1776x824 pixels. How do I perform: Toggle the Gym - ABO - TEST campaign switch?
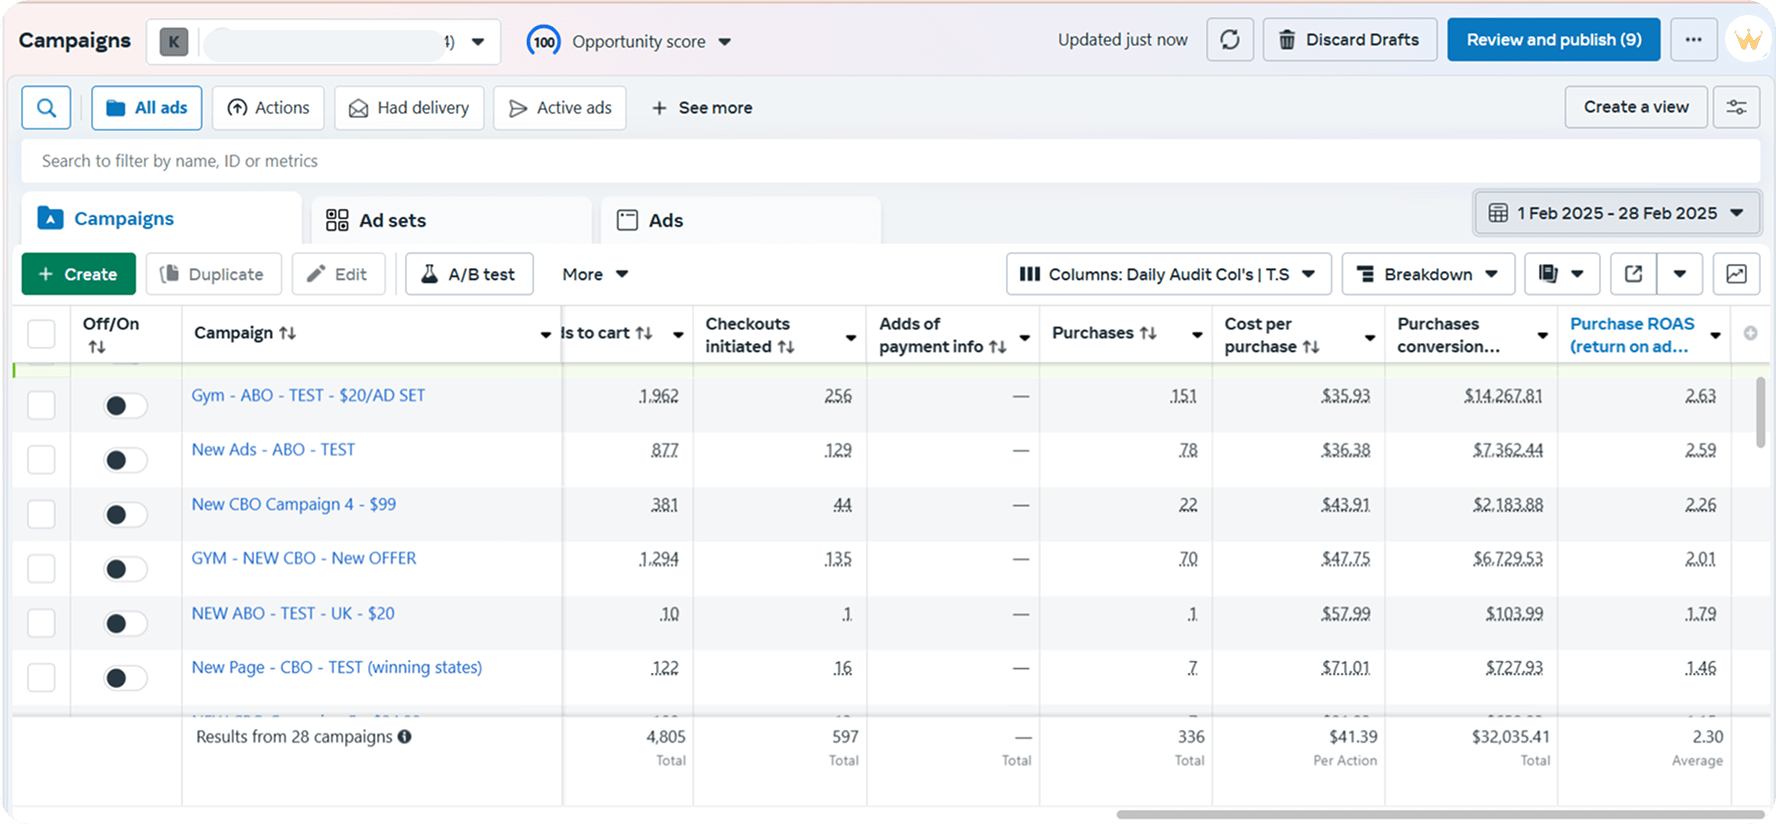coord(125,405)
